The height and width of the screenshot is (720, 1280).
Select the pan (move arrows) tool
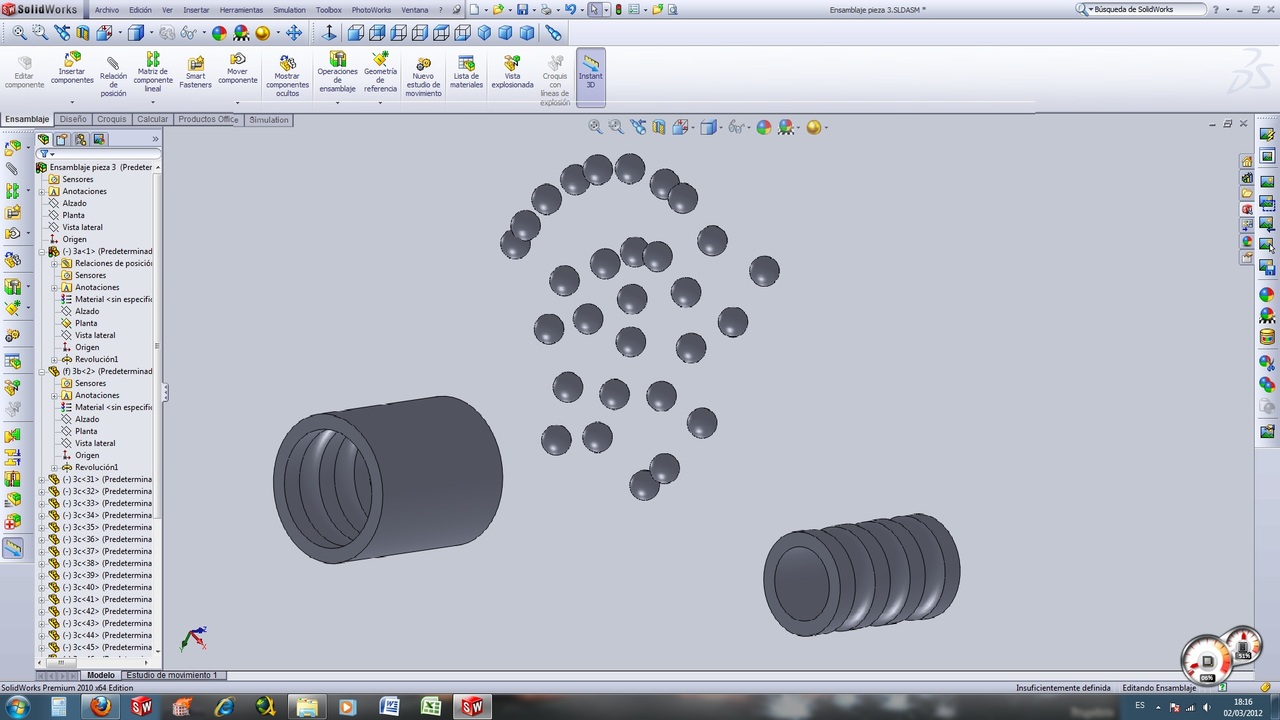click(x=294, y=33)
